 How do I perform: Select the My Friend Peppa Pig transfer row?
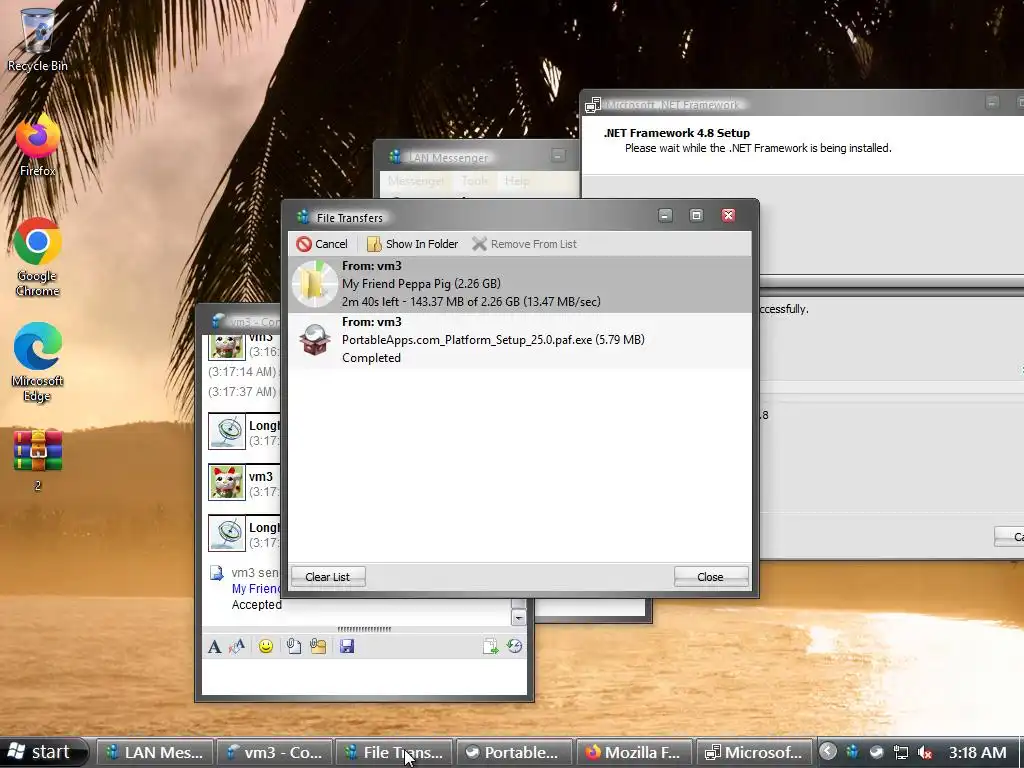pyautogui.click(x=520, y=284)
